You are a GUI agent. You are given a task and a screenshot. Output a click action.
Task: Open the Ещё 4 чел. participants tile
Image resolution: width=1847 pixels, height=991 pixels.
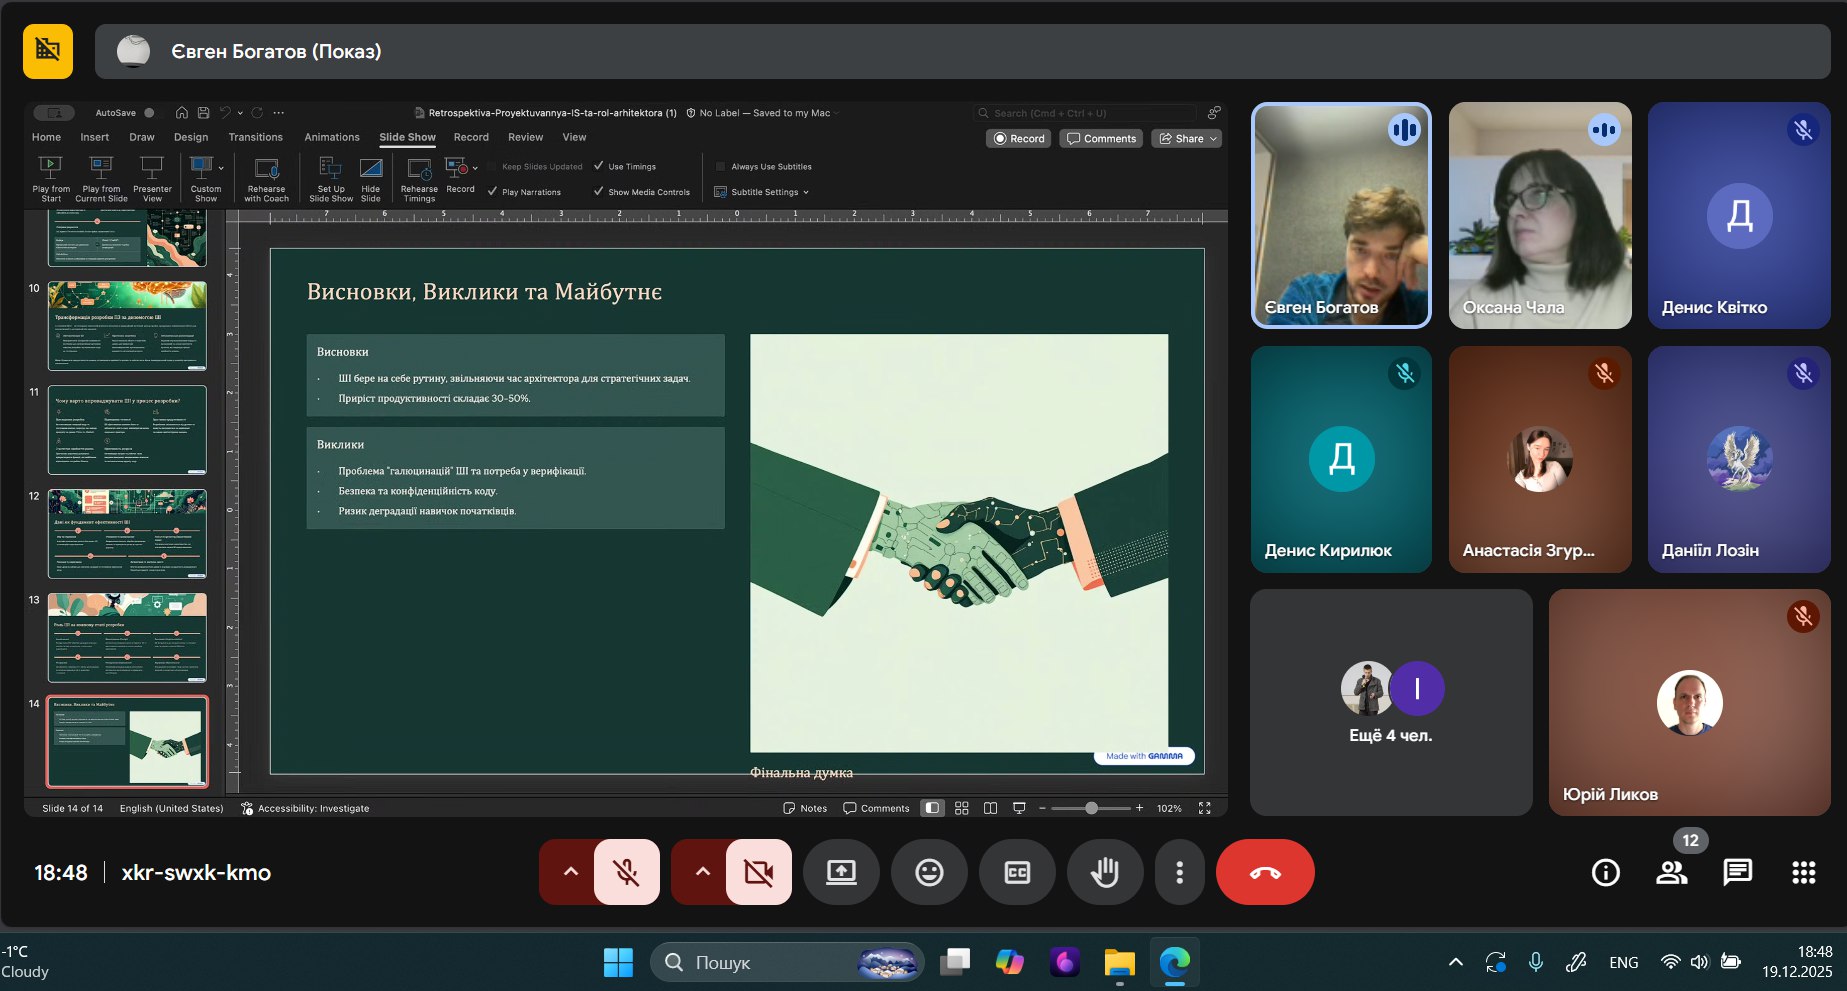coord(1390,702)
